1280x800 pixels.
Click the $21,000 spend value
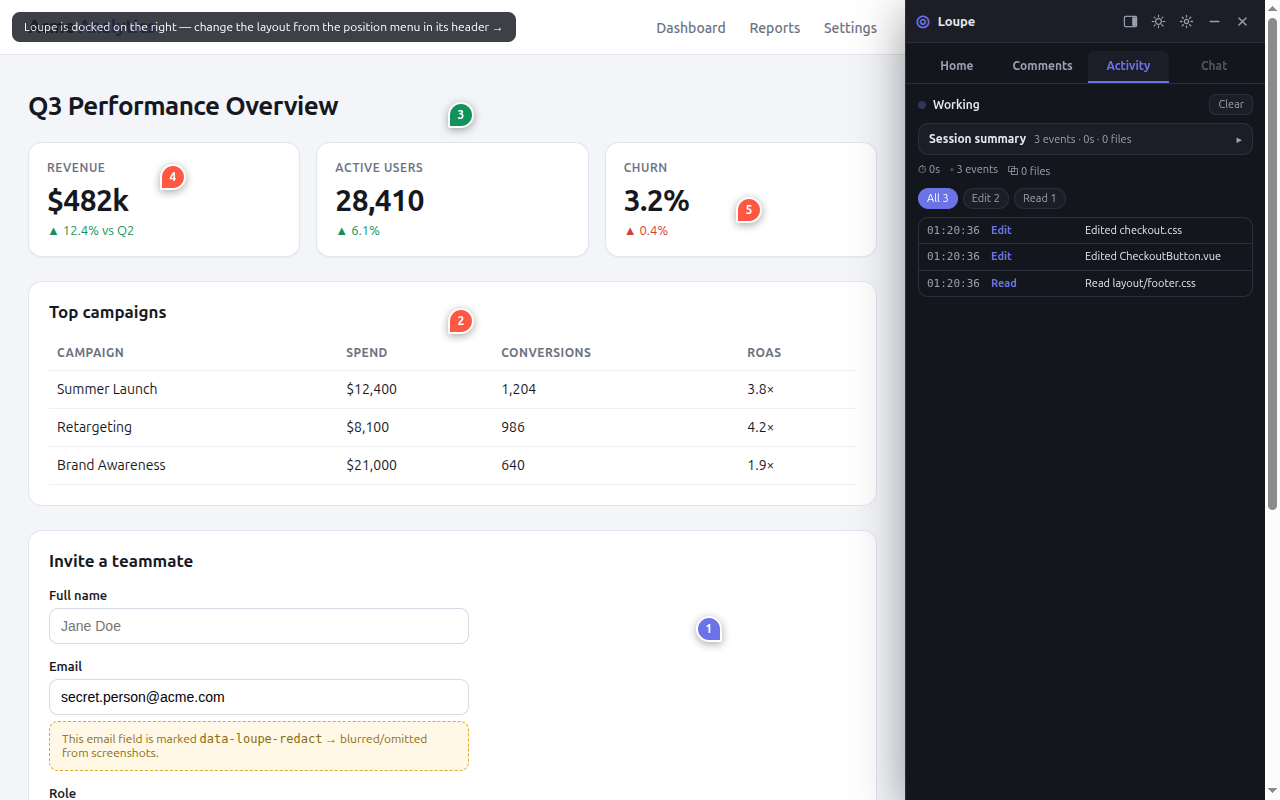coord(372,465)
